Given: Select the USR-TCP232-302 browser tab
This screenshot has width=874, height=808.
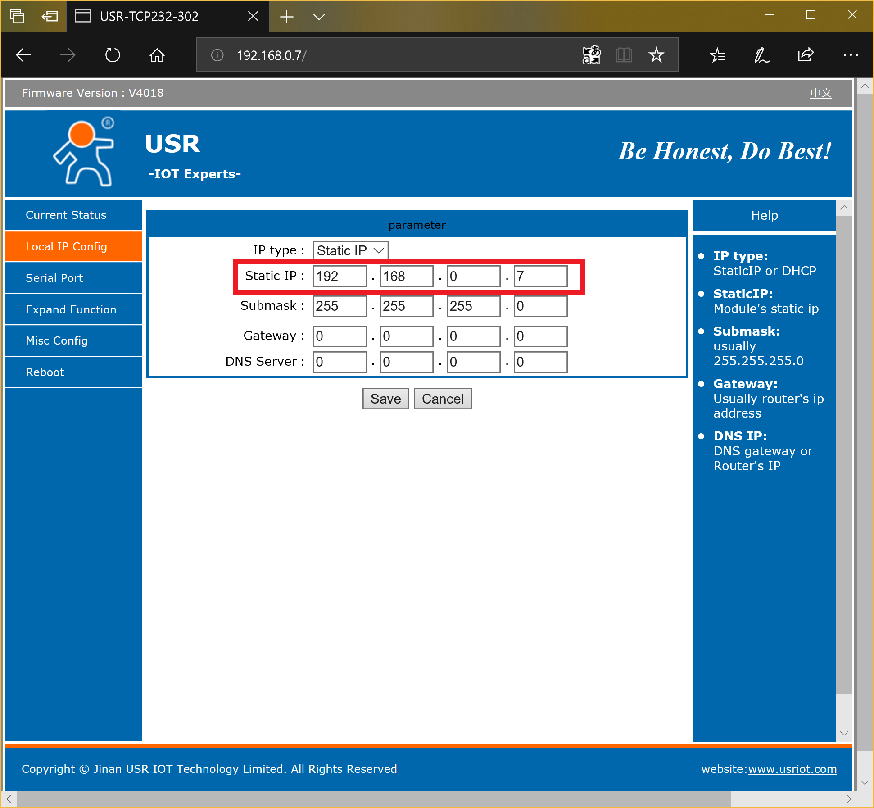Looking at the screenshot, I should [167, 16].
